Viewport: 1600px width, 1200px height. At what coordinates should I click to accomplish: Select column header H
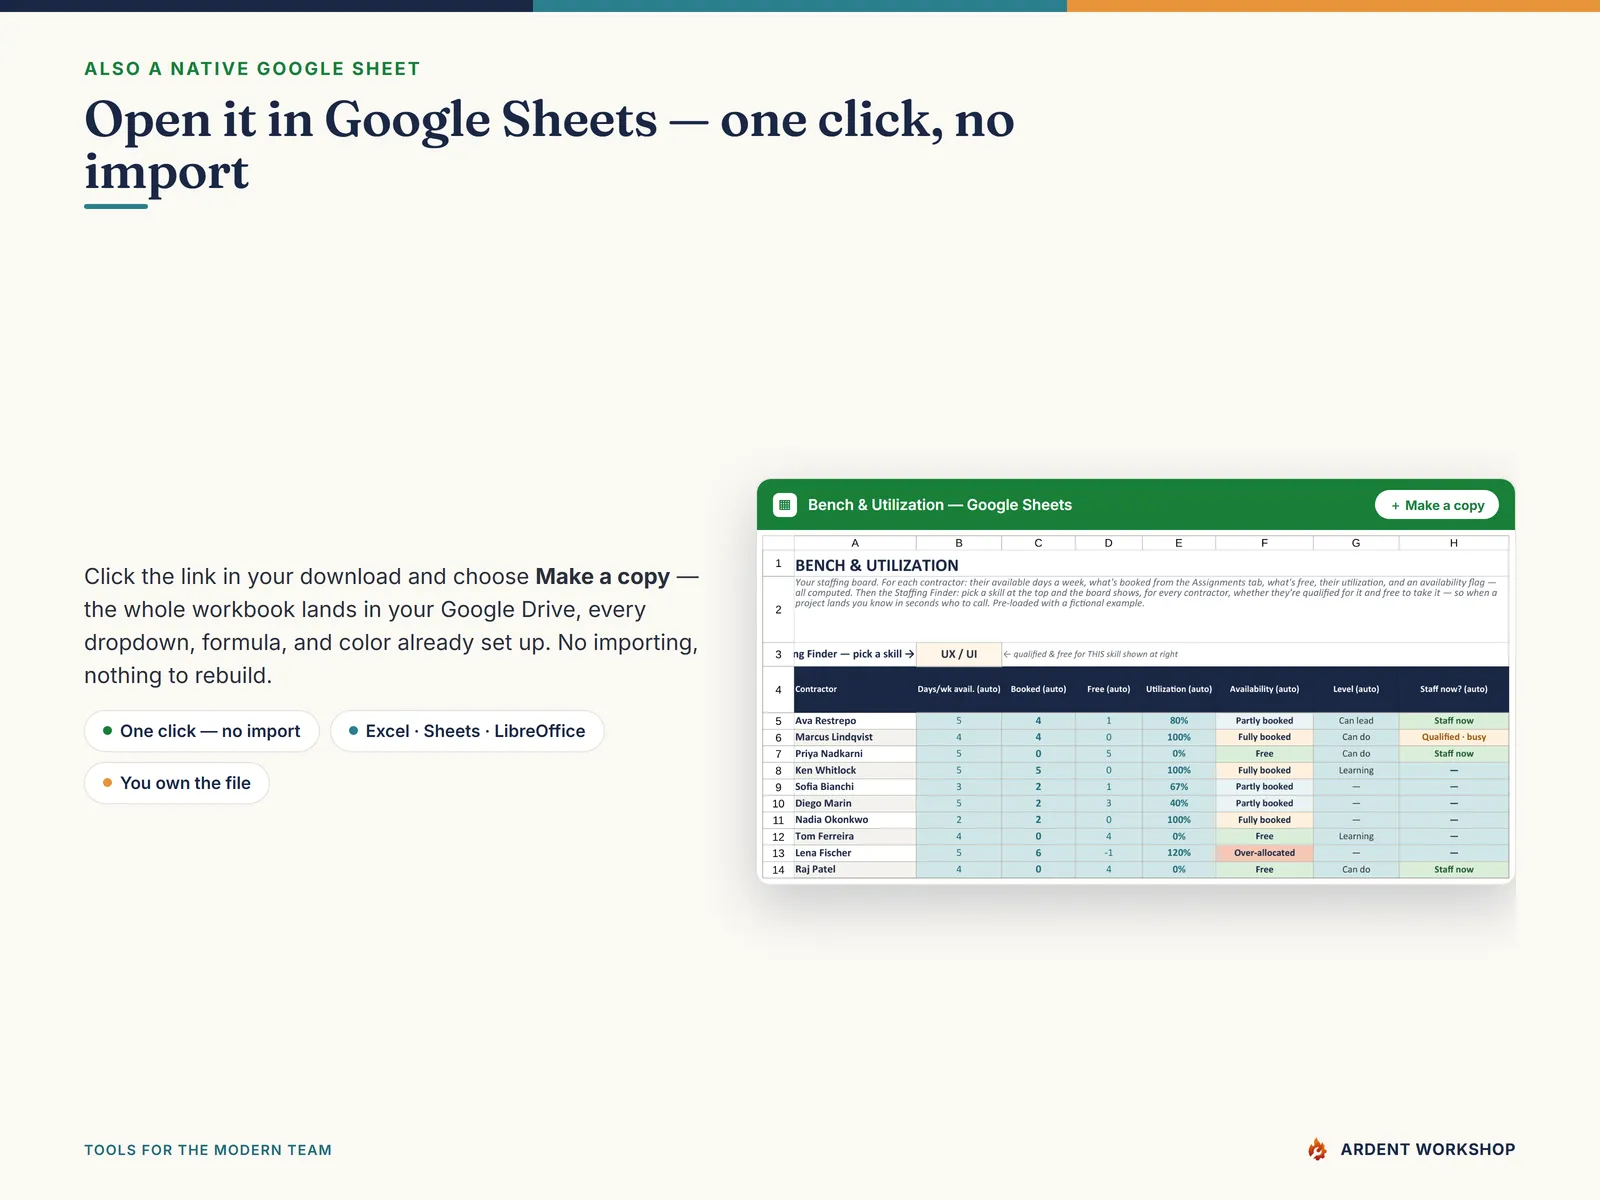click(x=1454, y=543)
